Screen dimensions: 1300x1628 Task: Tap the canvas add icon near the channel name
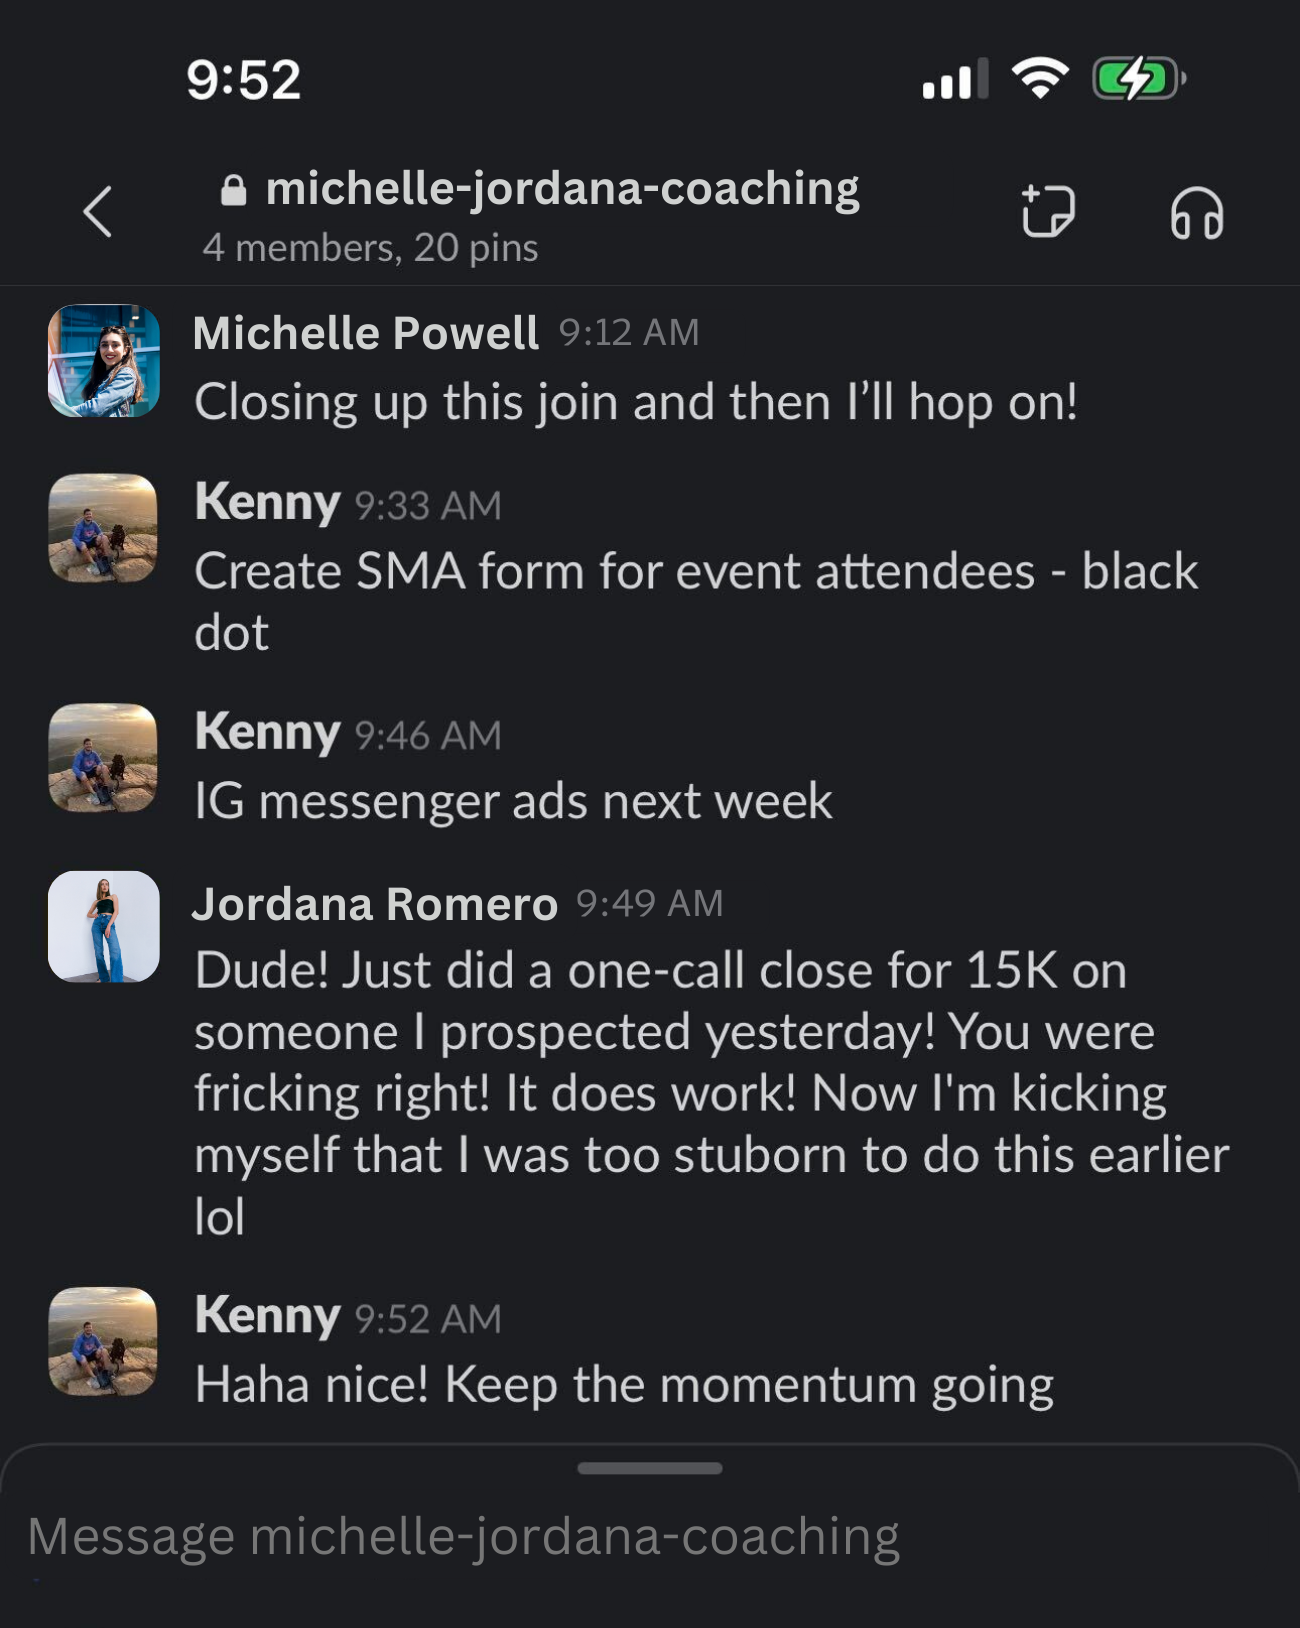(1048, 212)
